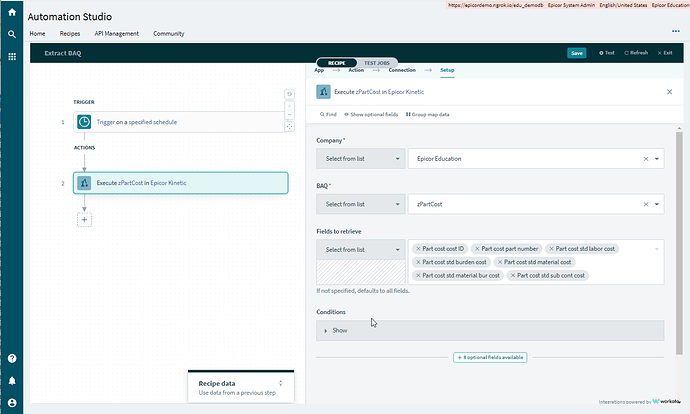Open the Home menu item
The image size is (690, 414).
tap(37, 33)
